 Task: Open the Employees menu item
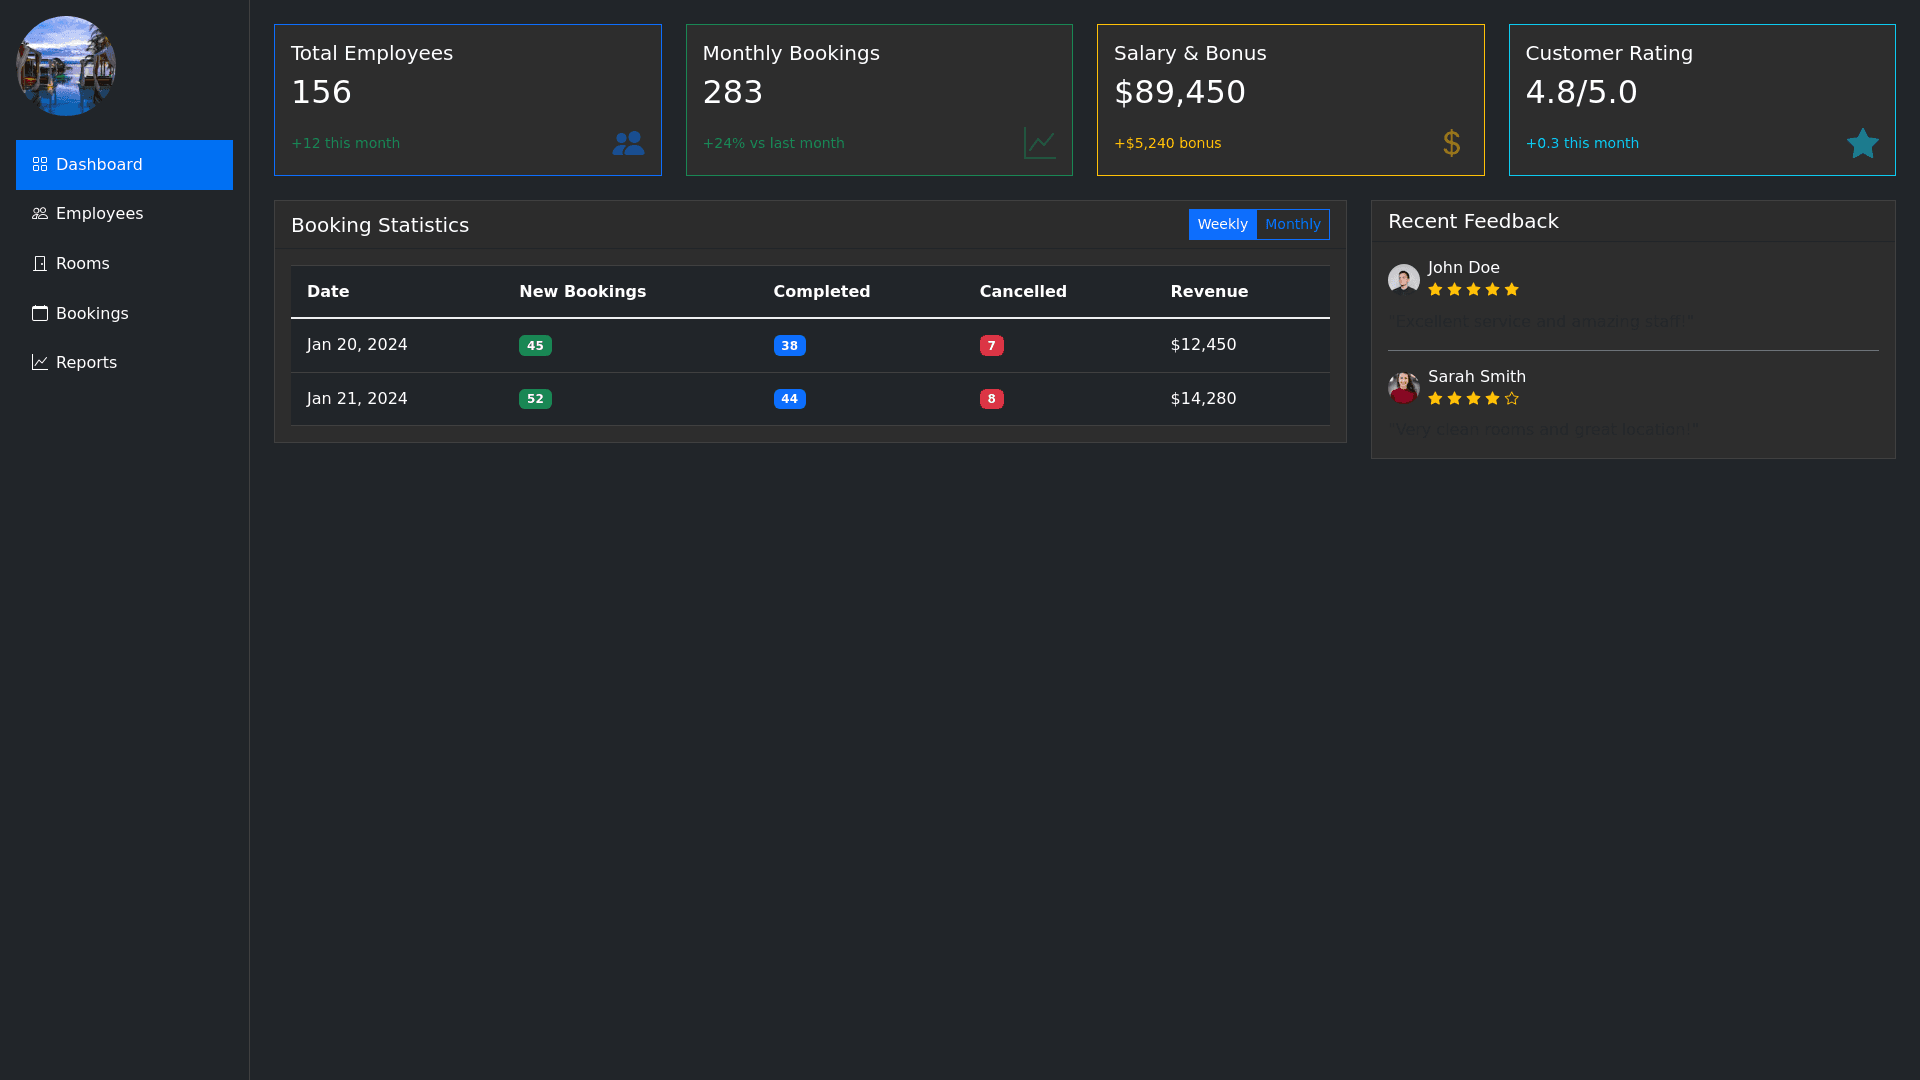coord(99,214)
